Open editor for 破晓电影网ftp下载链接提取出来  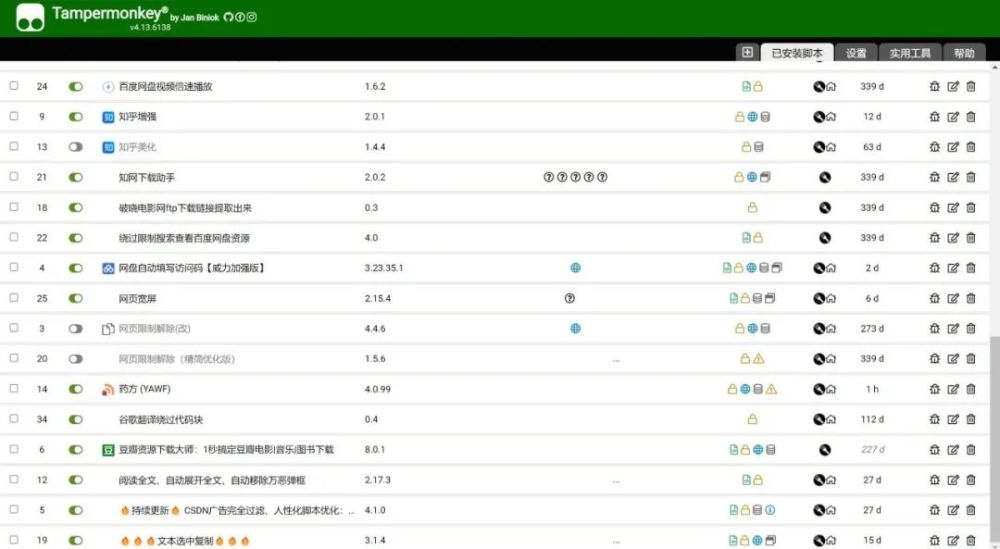953,207
